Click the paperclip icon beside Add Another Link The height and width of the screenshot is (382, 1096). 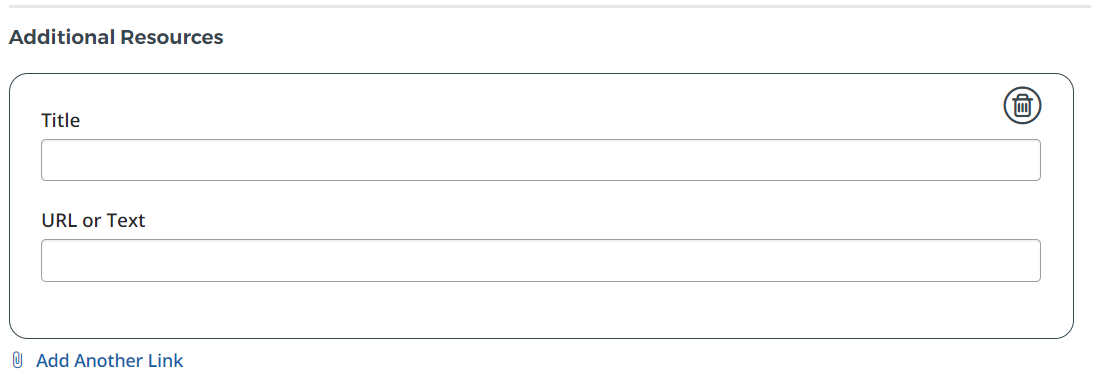[x=18, y=360]
